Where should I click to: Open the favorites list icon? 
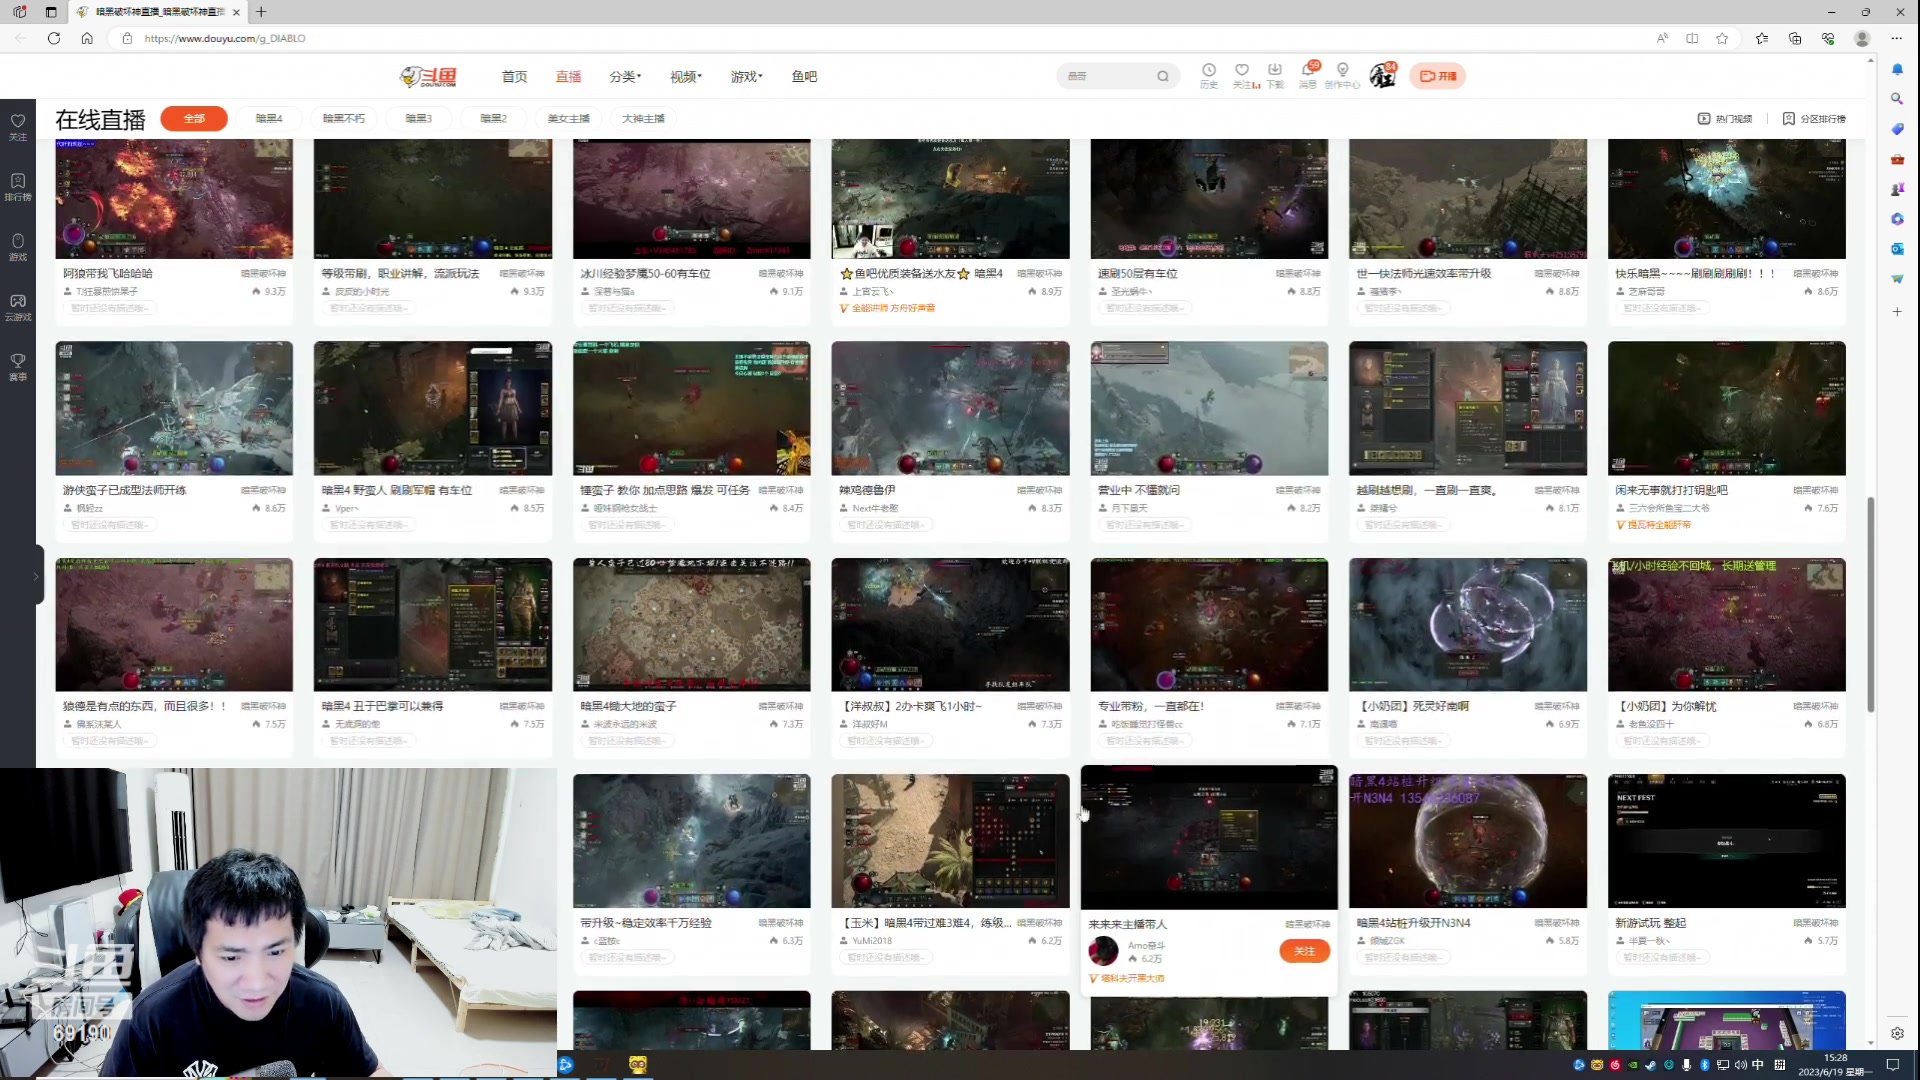(x=1762, y=38)
